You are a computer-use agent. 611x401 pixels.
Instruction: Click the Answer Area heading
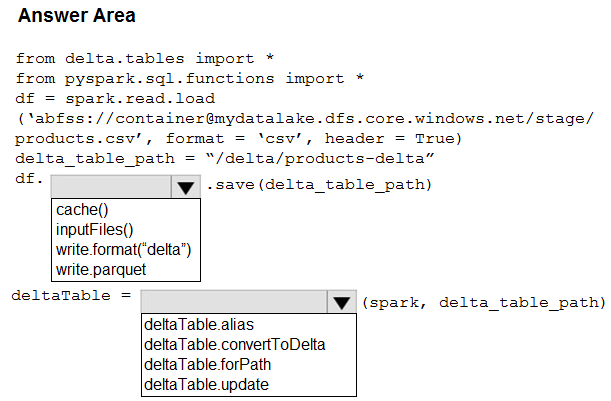click(x=77, y=16)
